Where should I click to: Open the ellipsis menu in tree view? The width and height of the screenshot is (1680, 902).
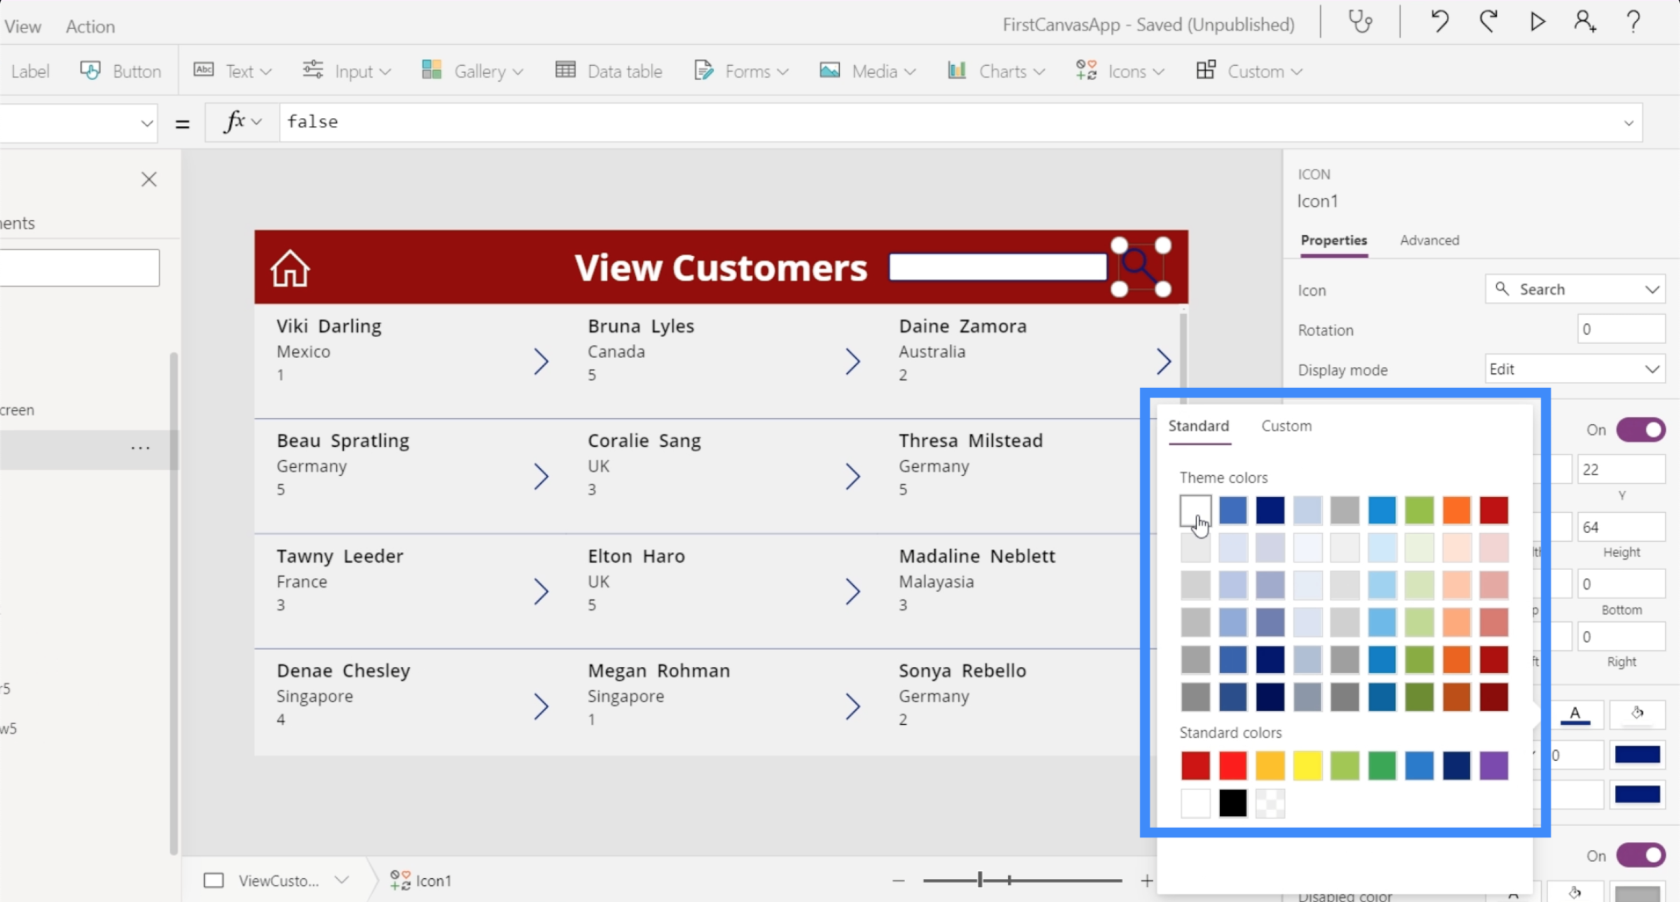coord(140,448)
